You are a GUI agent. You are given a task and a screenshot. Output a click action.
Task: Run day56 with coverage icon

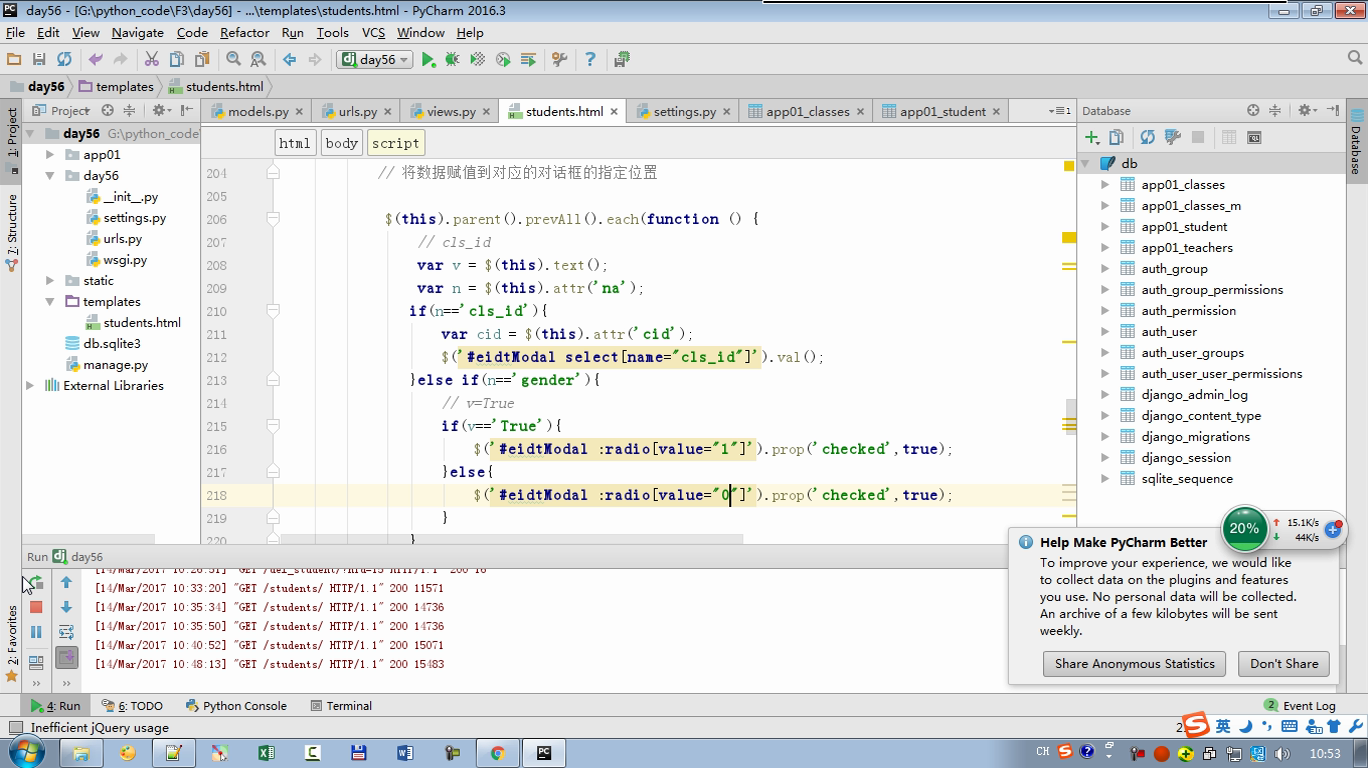(x=478, y=60)
